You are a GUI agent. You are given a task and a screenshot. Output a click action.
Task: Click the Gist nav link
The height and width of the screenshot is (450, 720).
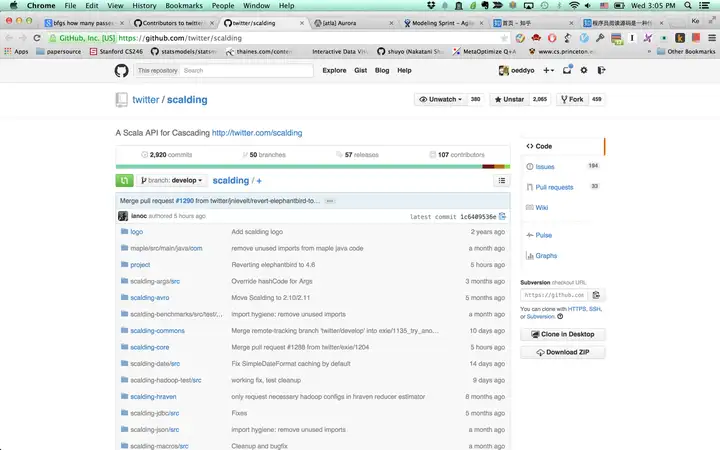pos(360,70)
